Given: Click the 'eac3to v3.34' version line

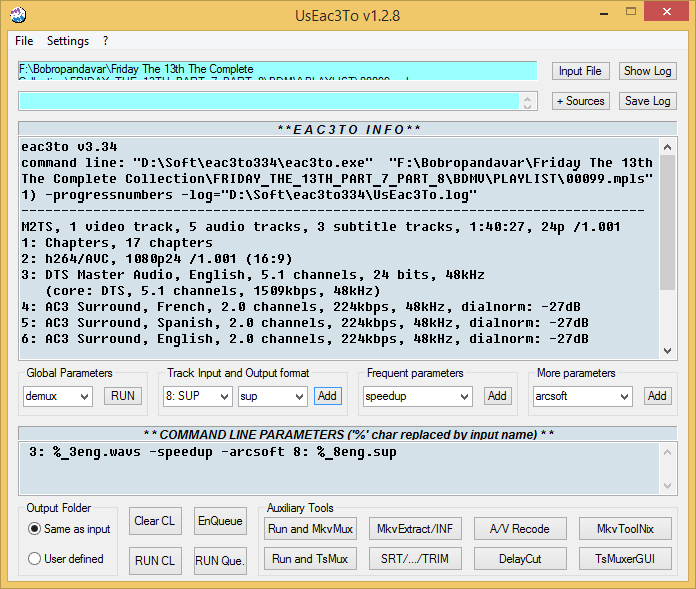Looking at the screenshot, I should point(69,147).
